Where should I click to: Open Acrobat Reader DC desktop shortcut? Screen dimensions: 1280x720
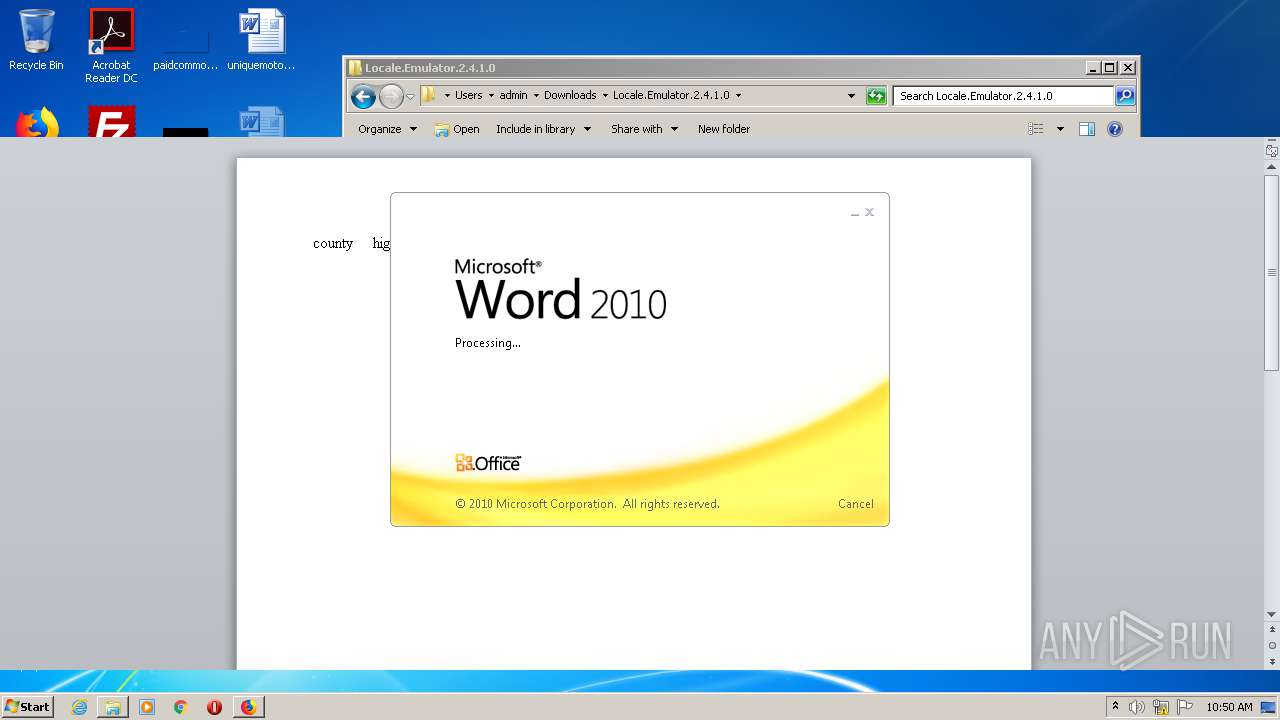click(111, 46)
